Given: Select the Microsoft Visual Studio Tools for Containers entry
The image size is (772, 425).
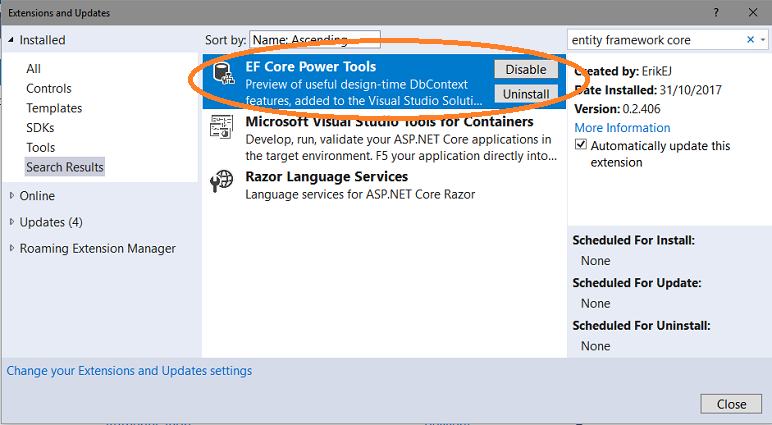Looking at the screenshot, I should 384,137.
